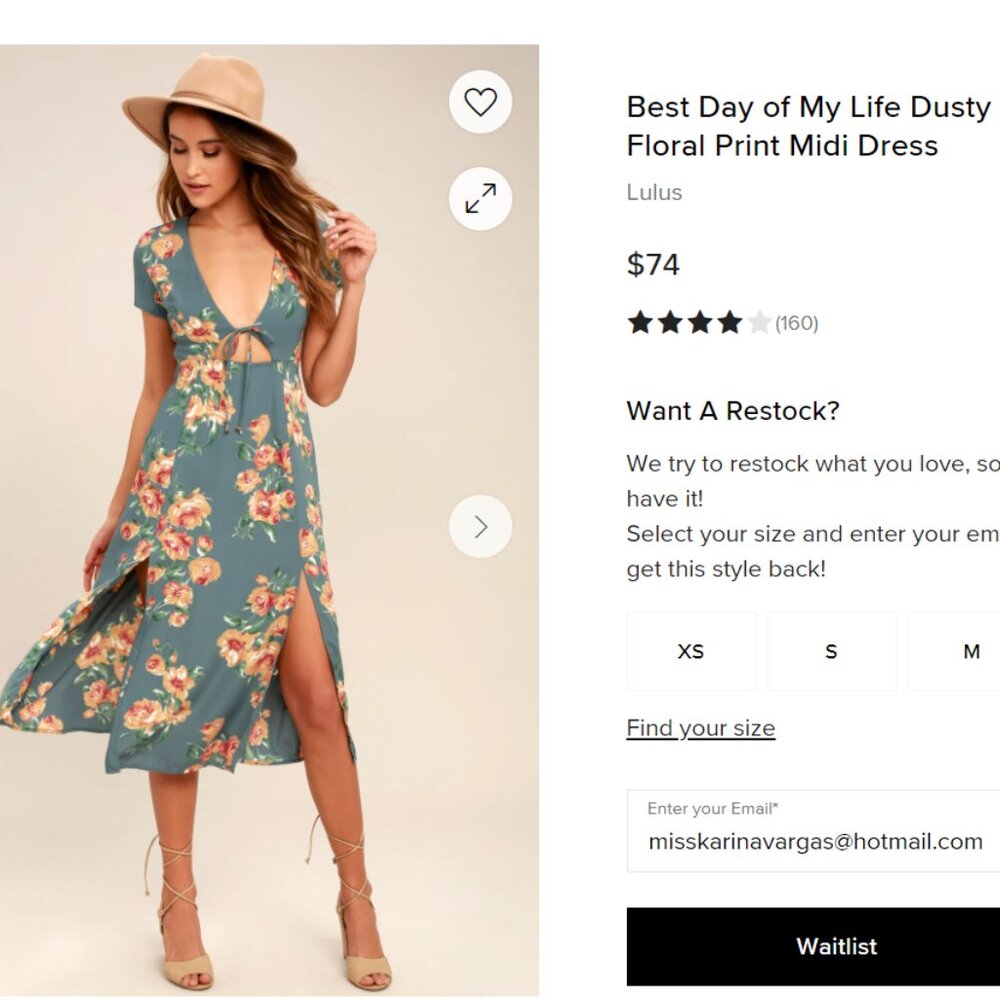Open the Find your size guide
The height and width of the screenshot is (1000, 1000).
click(699, 728)
